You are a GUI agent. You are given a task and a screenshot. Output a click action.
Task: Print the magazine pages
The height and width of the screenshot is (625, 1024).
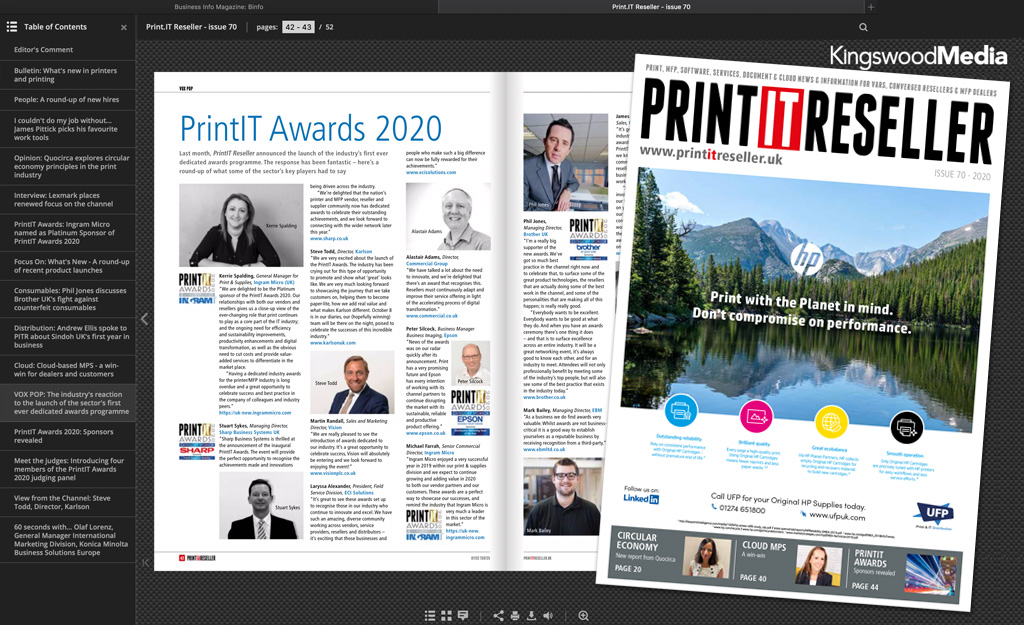click(515, 616)
